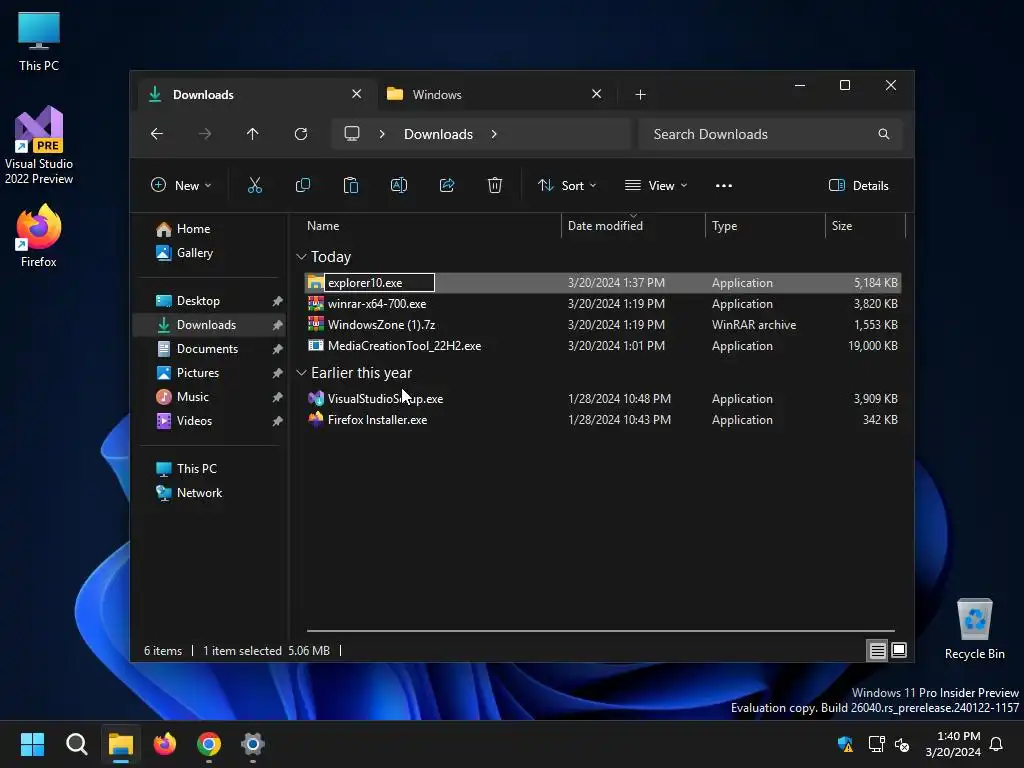This screenshot has width=1024, height=768.
Task: Open Settings gear on taskbar
Action: coord(253,744)
